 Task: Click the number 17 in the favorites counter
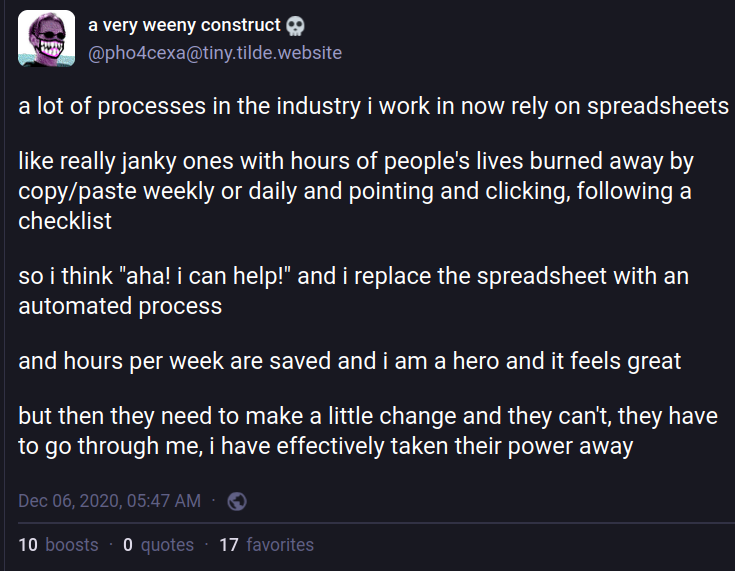pos(229,545)
